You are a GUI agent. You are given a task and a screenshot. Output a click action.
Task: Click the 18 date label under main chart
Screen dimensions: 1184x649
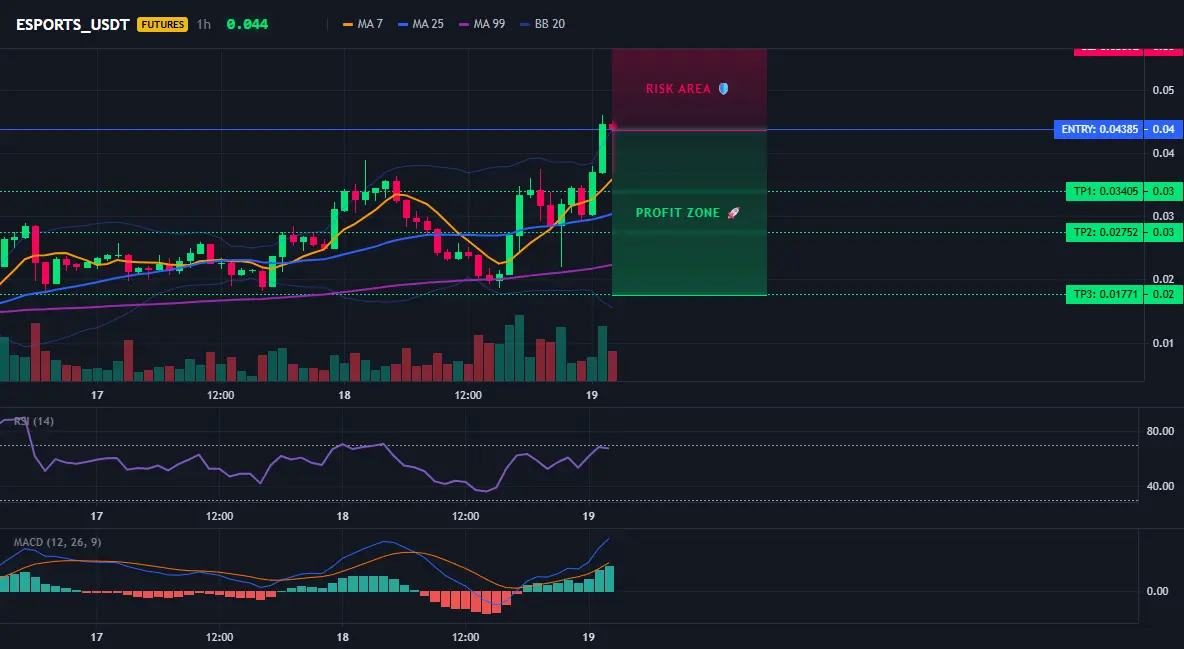pos(344,395)
